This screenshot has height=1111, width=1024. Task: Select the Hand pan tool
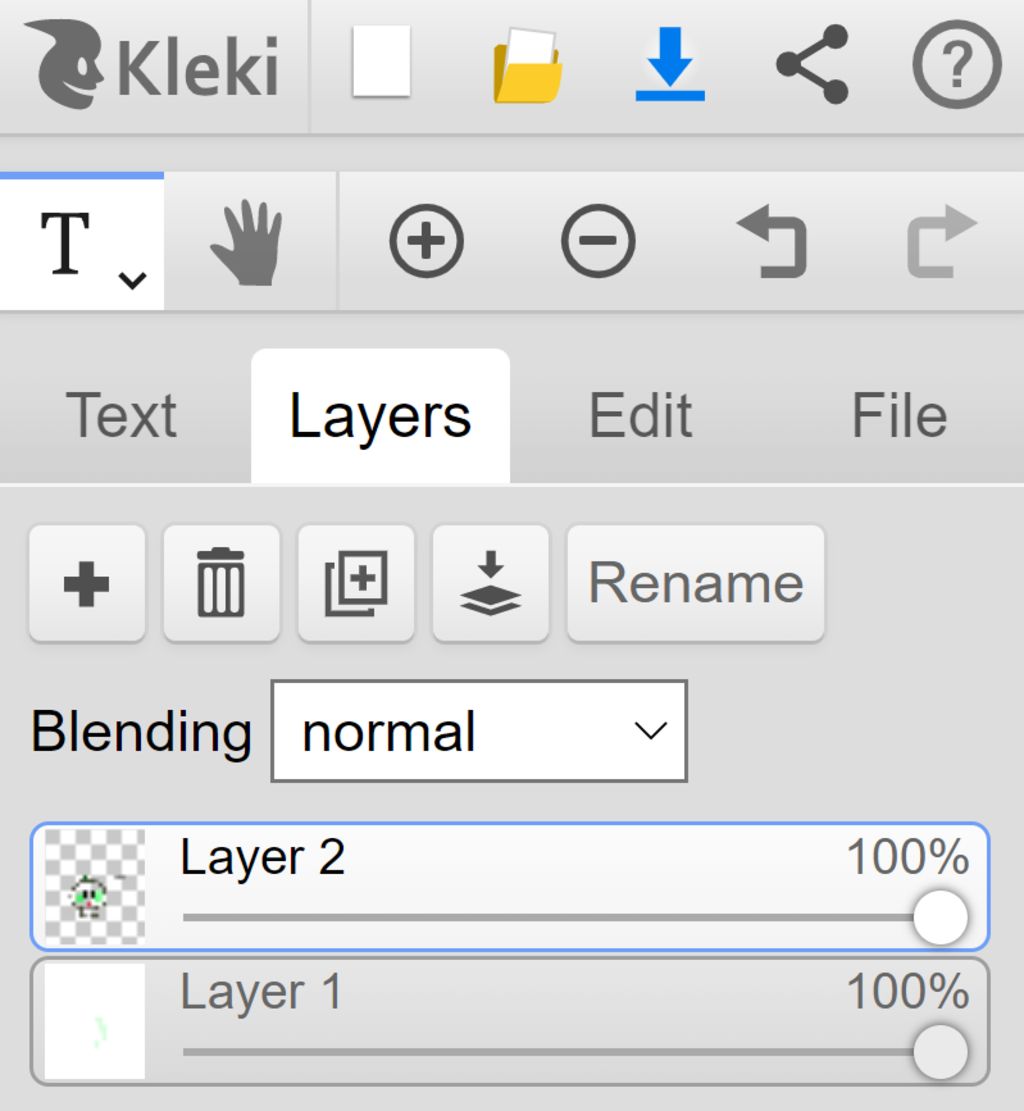(x=247, y=242)
